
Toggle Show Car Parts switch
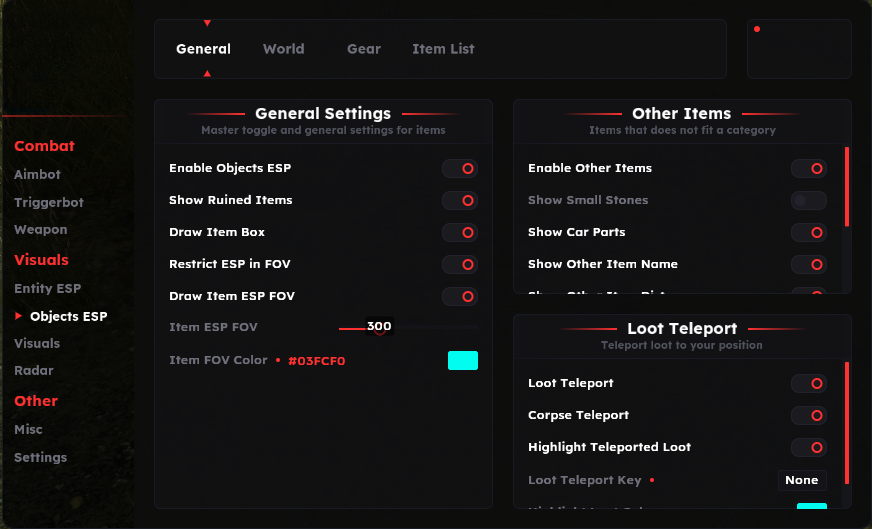pos(808,232)
